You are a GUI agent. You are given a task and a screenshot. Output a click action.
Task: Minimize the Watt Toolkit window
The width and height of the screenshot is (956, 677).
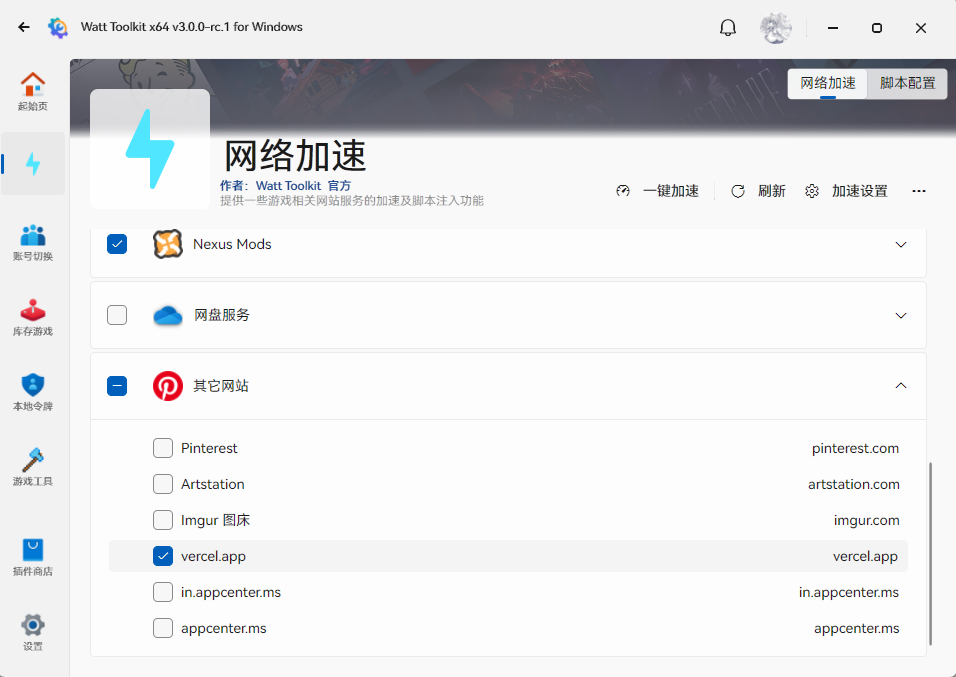point(833,28)
